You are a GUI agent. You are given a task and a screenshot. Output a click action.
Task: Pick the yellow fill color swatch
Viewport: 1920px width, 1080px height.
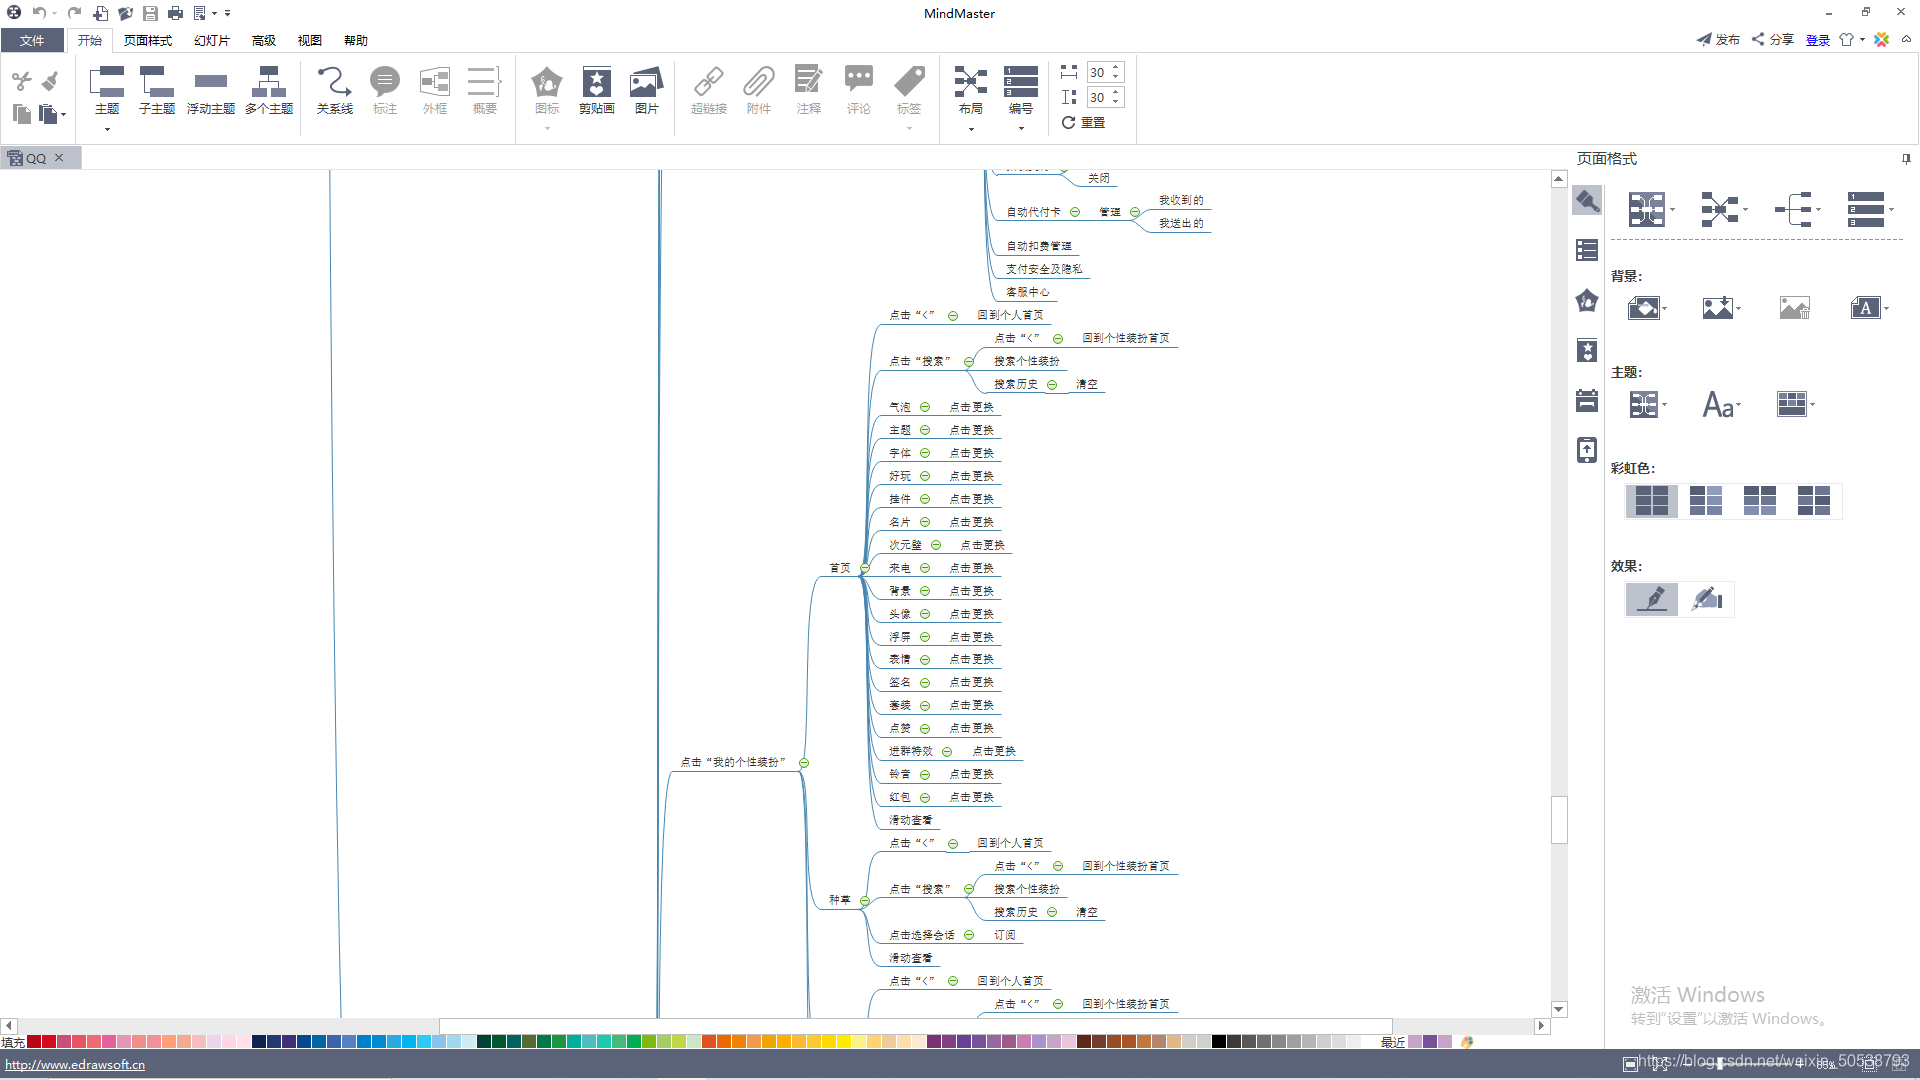(x=844, y=1042)
